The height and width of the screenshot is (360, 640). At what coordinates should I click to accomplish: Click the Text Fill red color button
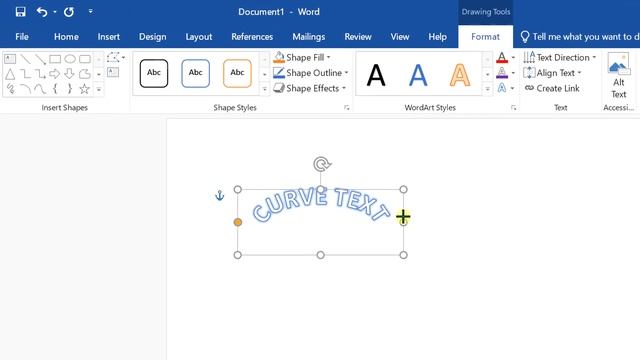coord(502,58)
